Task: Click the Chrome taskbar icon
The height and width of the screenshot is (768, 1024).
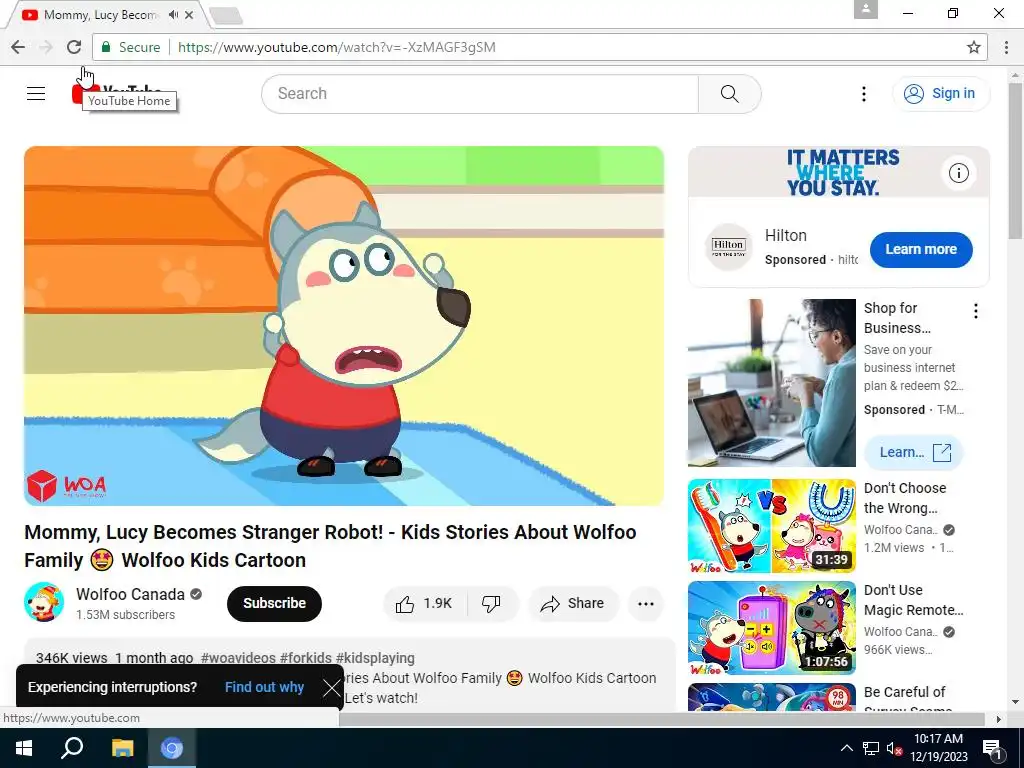Action: (x=172, y=748)
